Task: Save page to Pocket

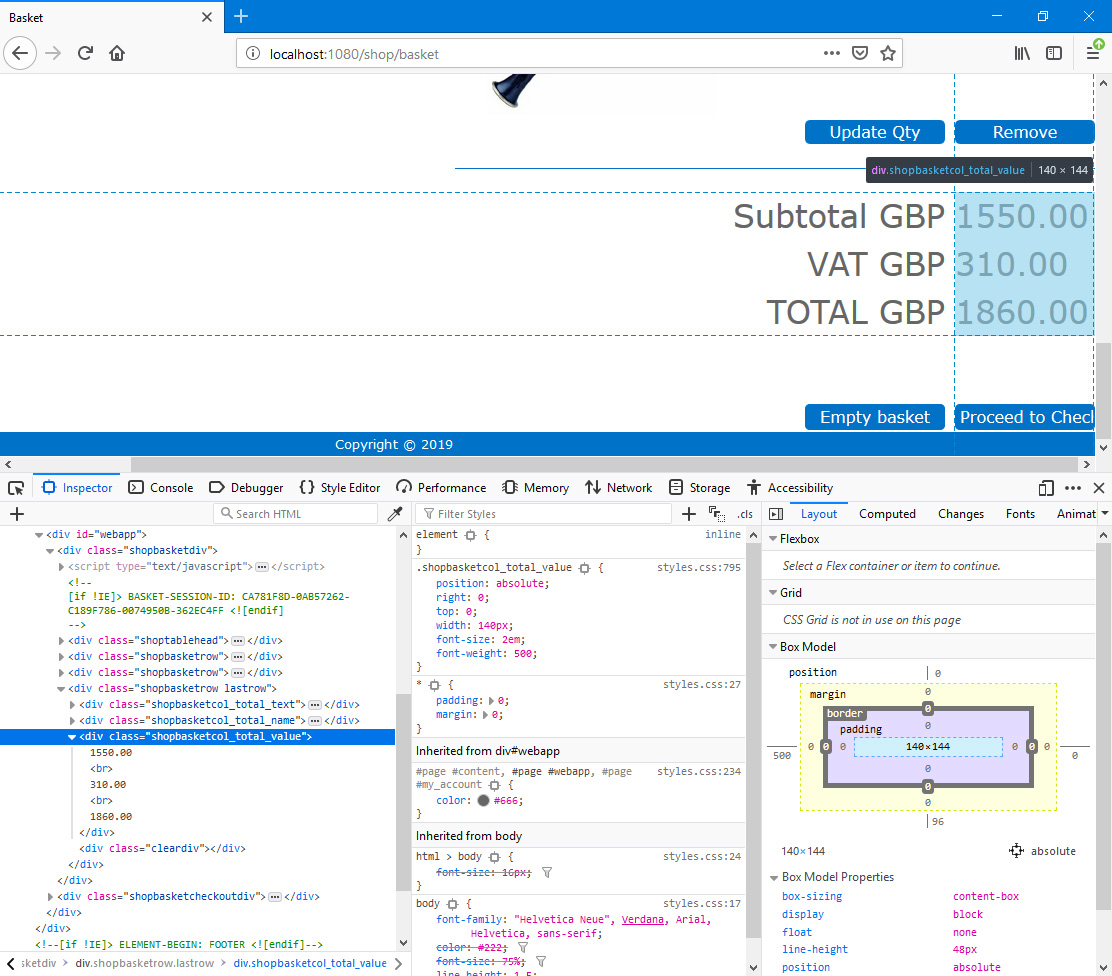Action: (x=860, y=53)
